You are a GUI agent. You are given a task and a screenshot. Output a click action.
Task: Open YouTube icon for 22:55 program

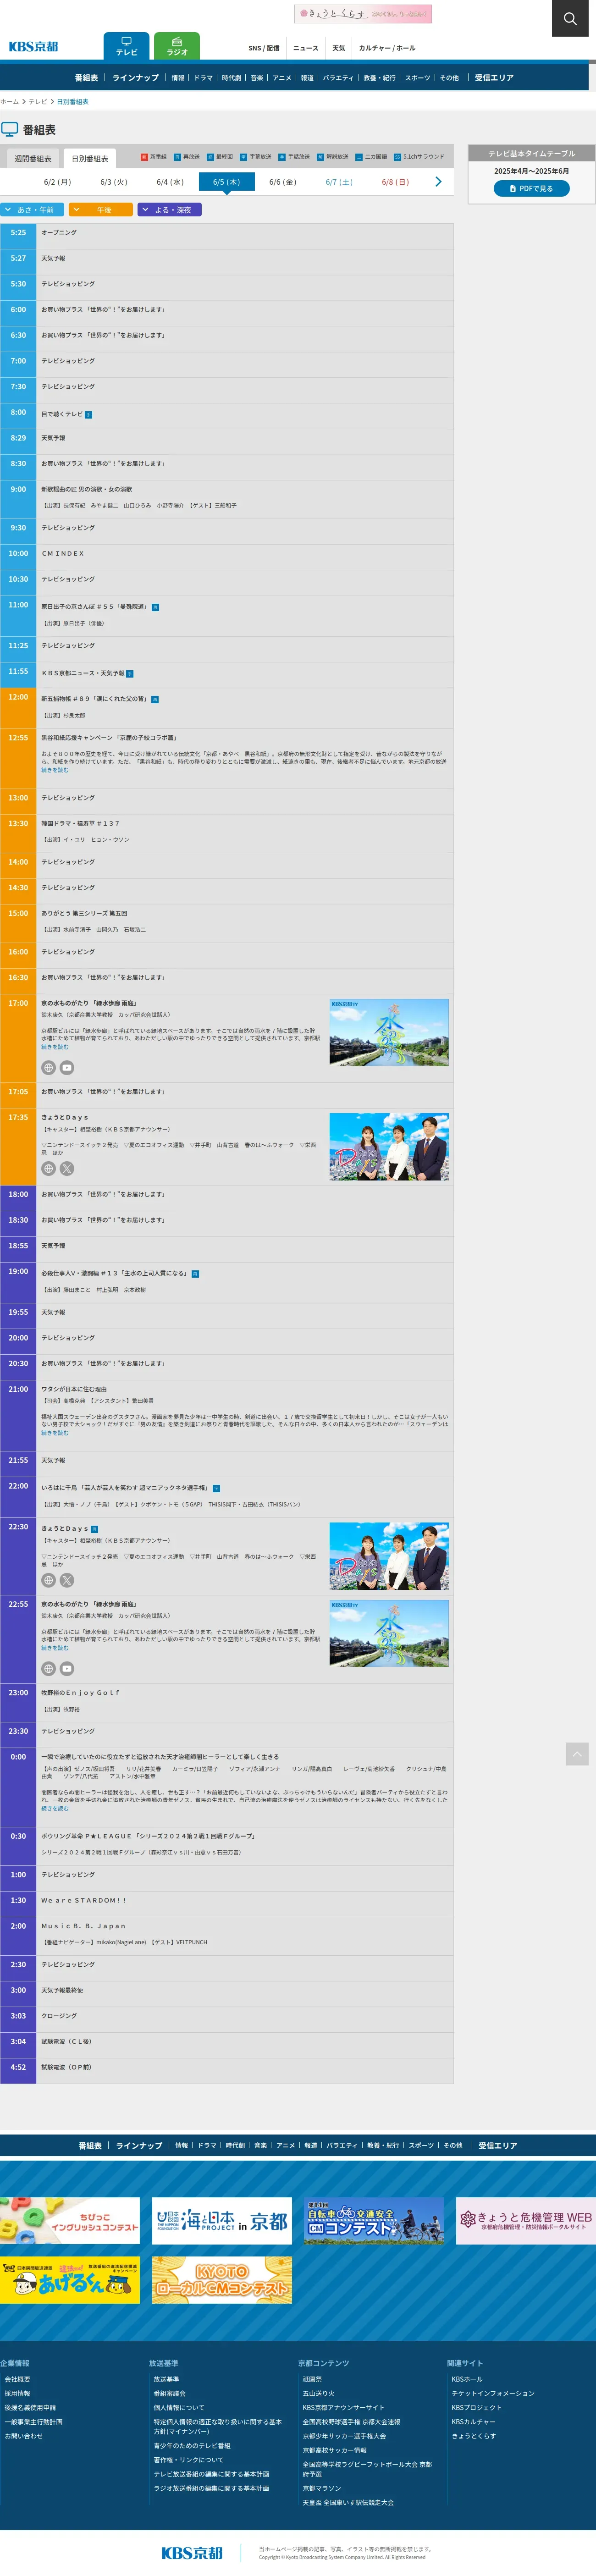click(x=67, y=1668)
